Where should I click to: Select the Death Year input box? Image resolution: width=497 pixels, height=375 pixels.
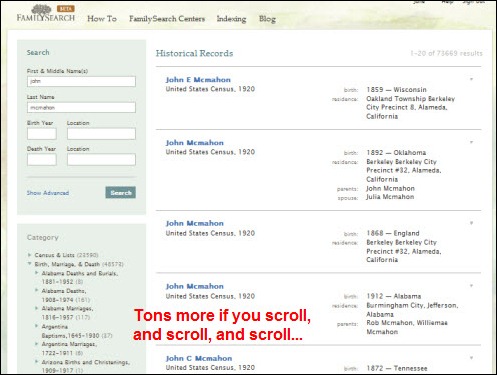pyautogui.click(x=42, y=160)
